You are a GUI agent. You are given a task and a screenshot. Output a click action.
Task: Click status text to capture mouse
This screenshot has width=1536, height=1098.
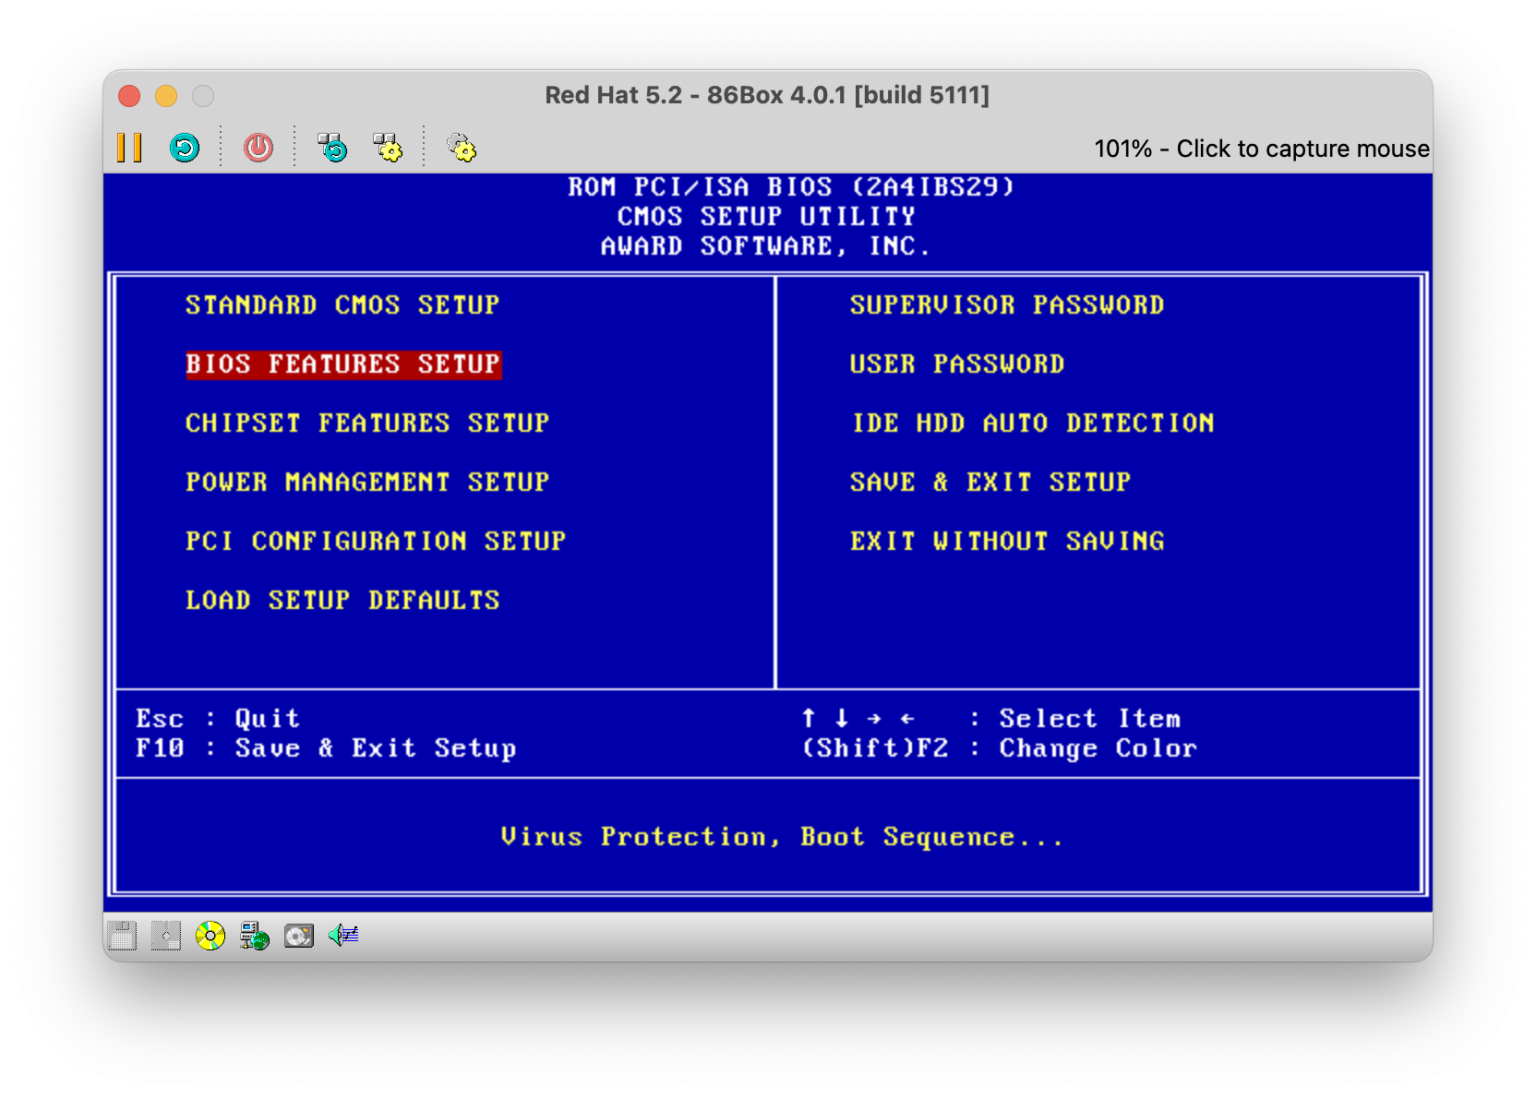(x=1261, y=149)
